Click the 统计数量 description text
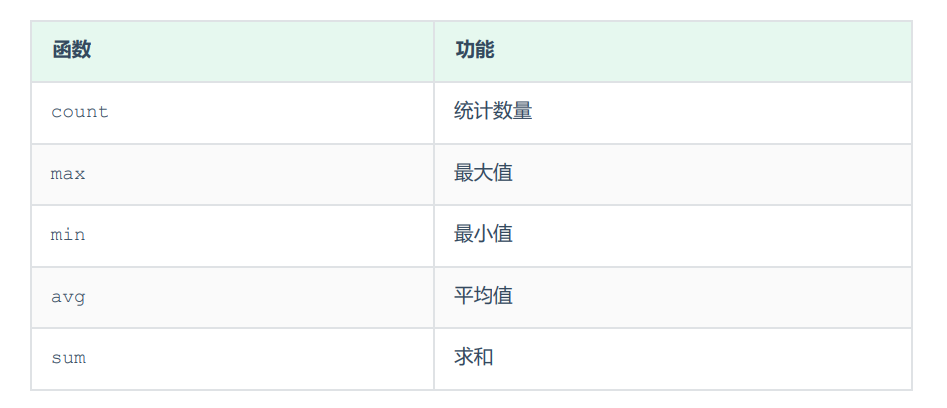 (493, 112)
